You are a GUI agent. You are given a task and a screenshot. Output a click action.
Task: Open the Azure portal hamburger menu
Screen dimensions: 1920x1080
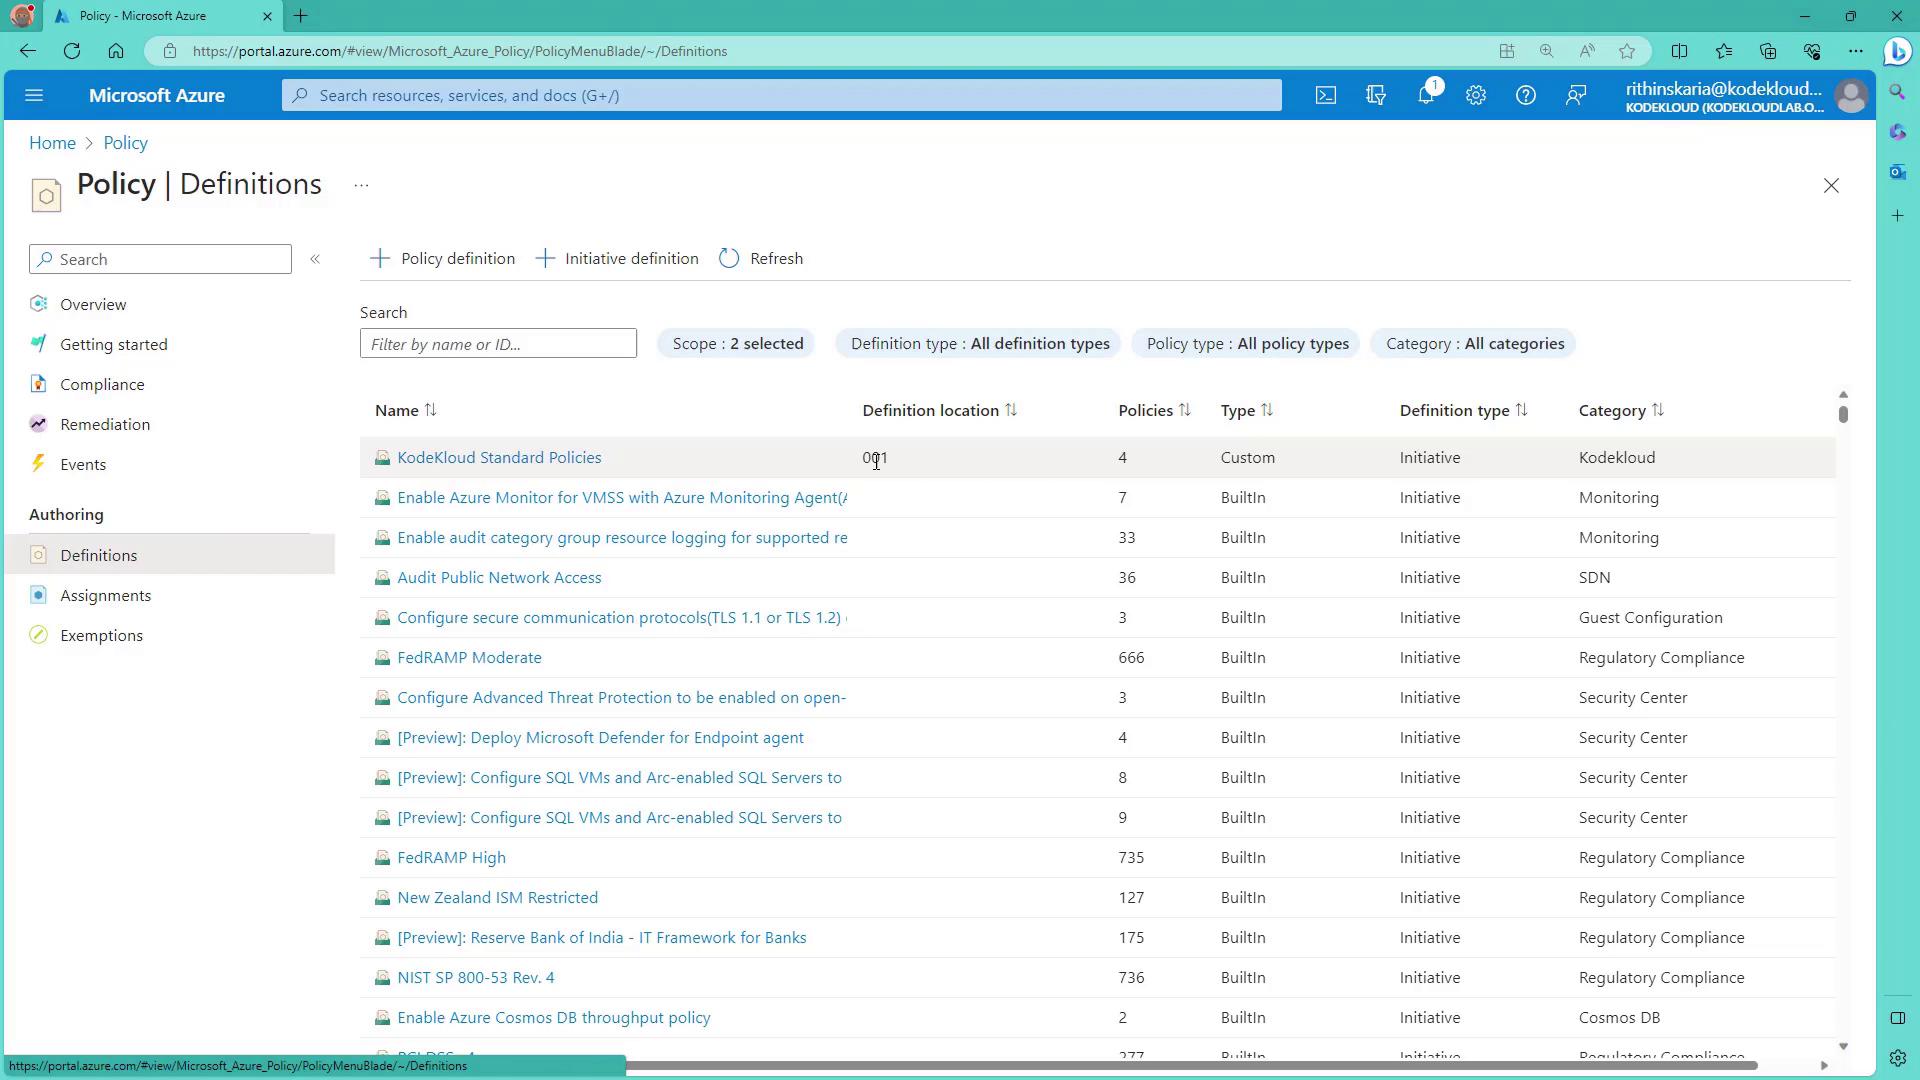[34, 96]
